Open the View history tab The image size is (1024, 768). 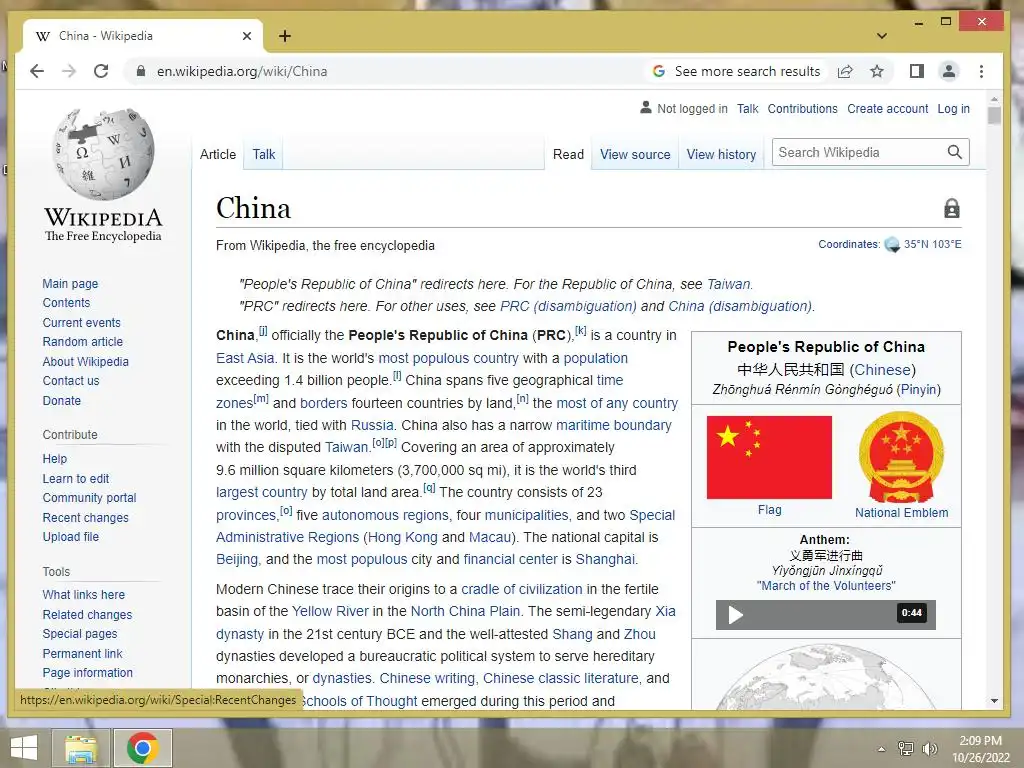tap(721, 155)
